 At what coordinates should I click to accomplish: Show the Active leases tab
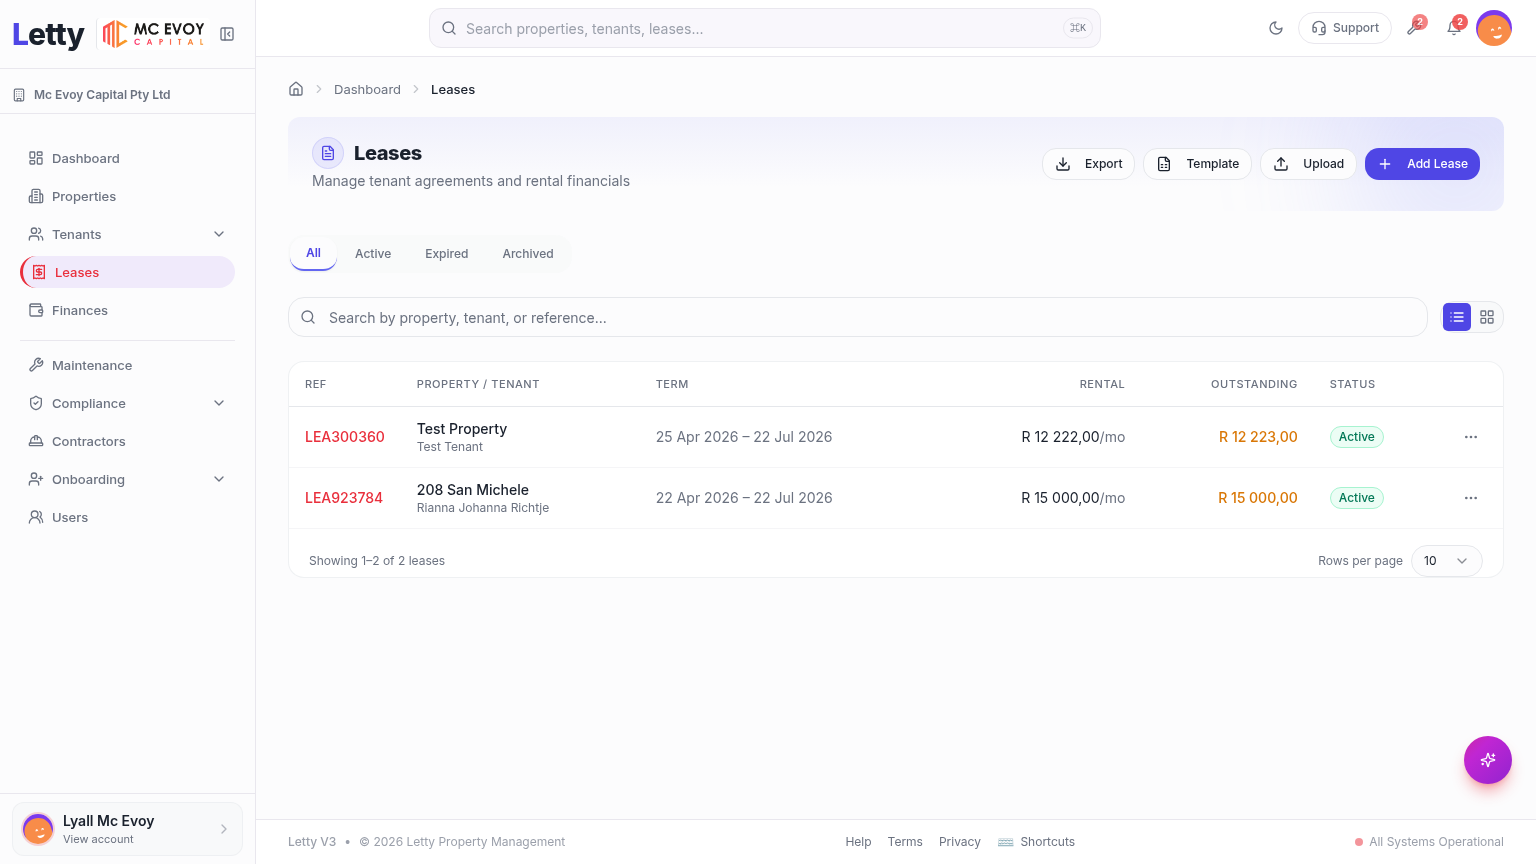click(x=373, y=254)
